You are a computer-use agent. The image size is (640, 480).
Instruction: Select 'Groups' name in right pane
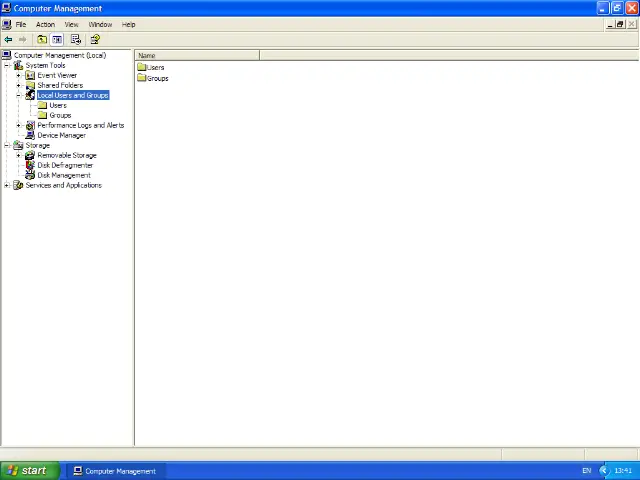(158, 78)
